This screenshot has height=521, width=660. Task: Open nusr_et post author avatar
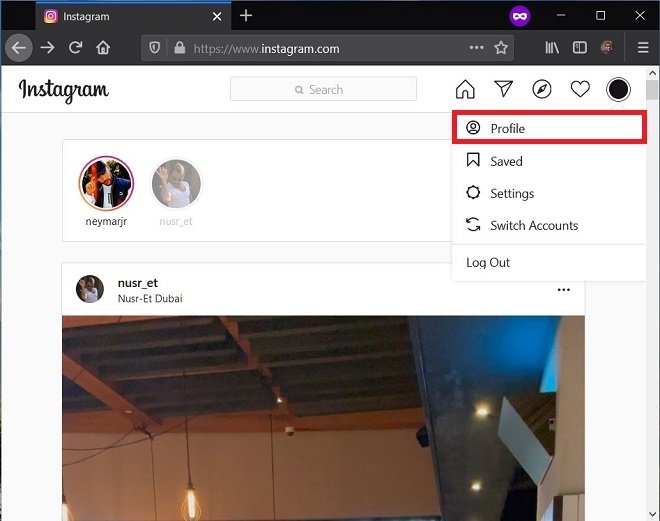[90, 289]
